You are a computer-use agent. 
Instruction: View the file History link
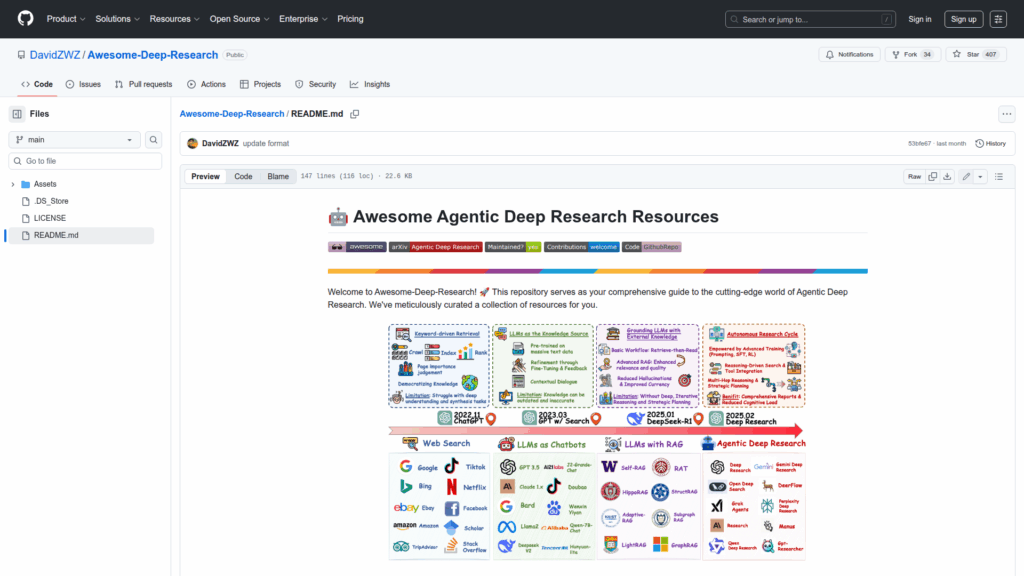[x=990, y=143]
